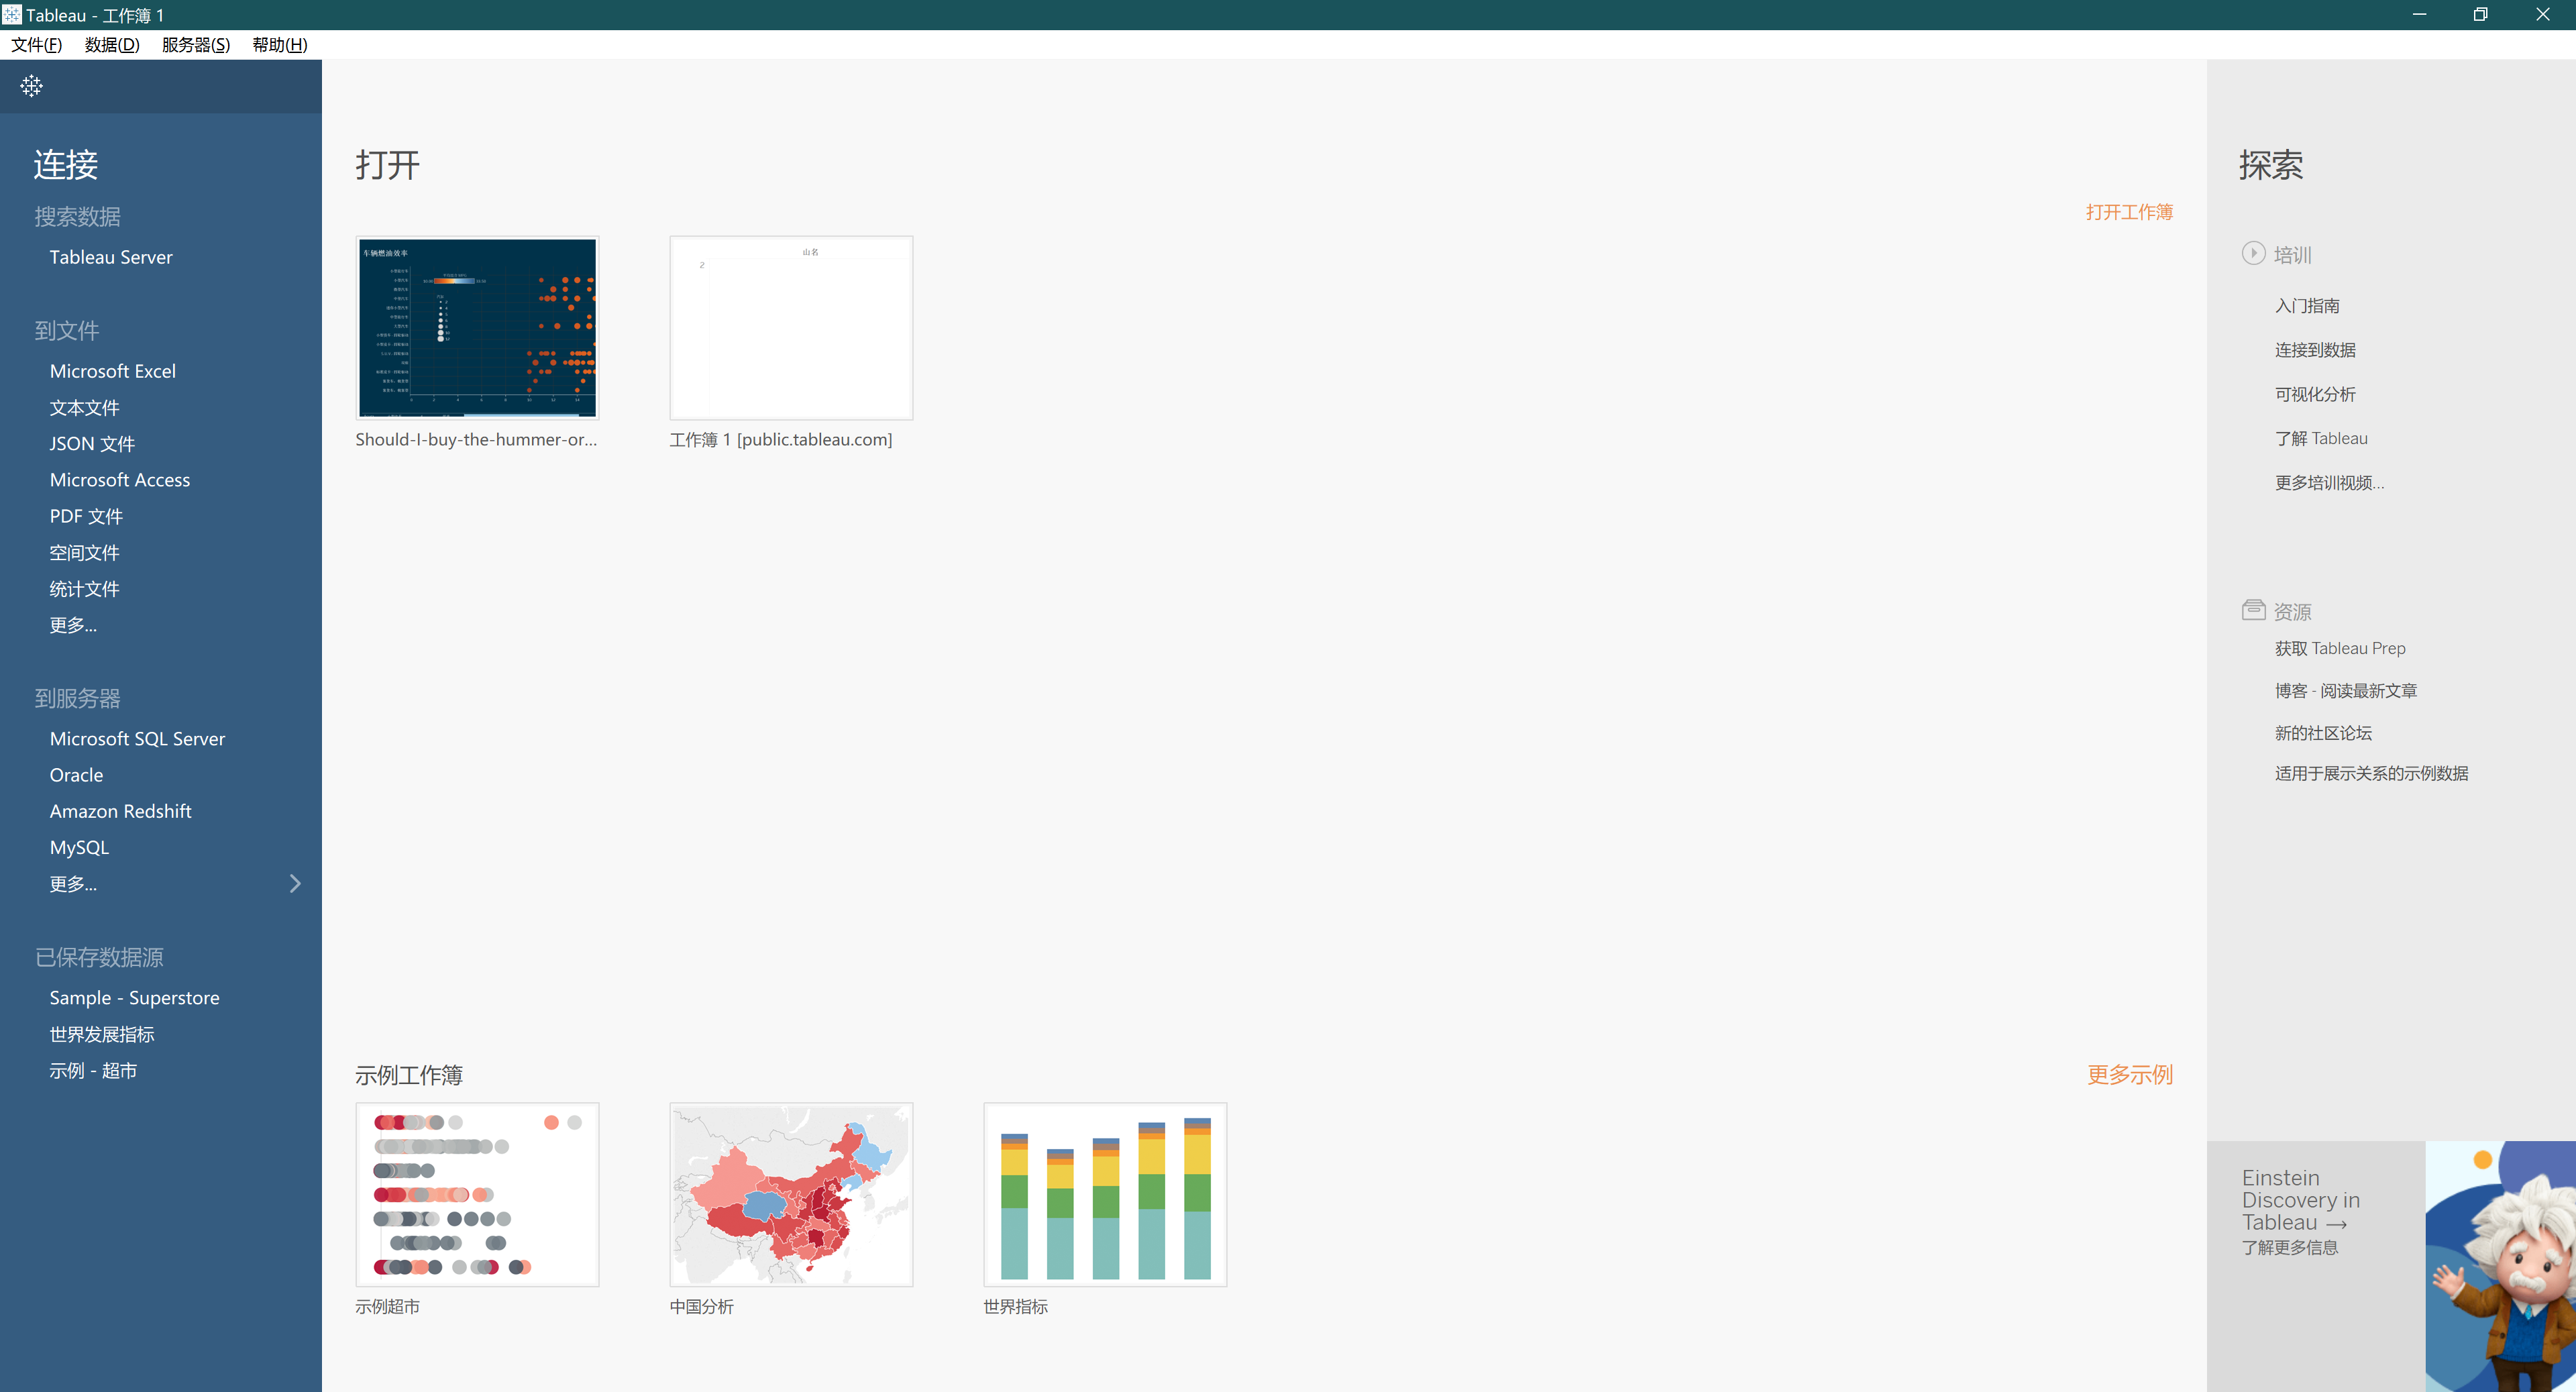Choose JSON 文件 connection

click(92, 444)
